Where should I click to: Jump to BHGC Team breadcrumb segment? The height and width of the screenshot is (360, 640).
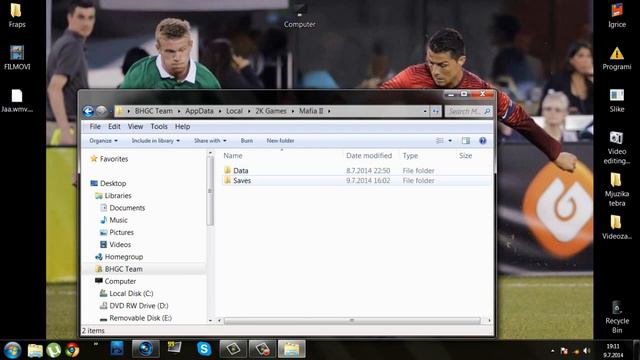pyautogui.click(x=153, y=111)
